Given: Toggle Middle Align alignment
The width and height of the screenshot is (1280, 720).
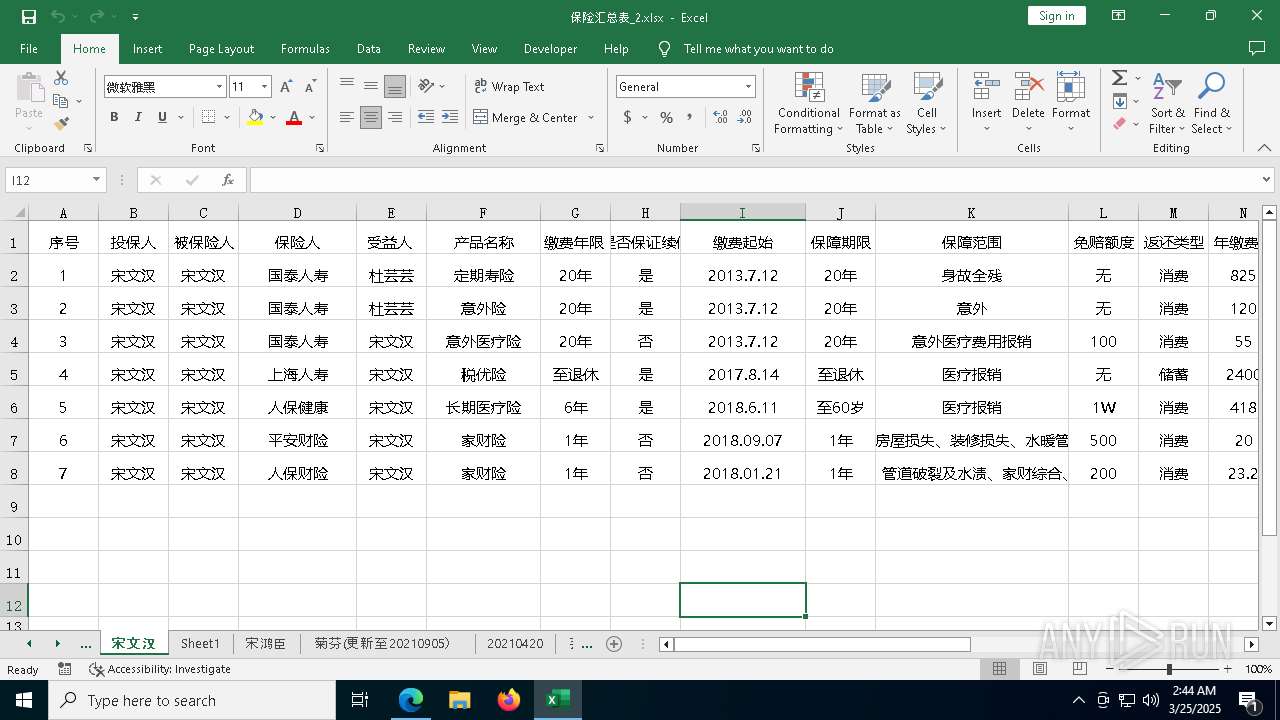Looking at the screenshot, I should pos(370,86).
